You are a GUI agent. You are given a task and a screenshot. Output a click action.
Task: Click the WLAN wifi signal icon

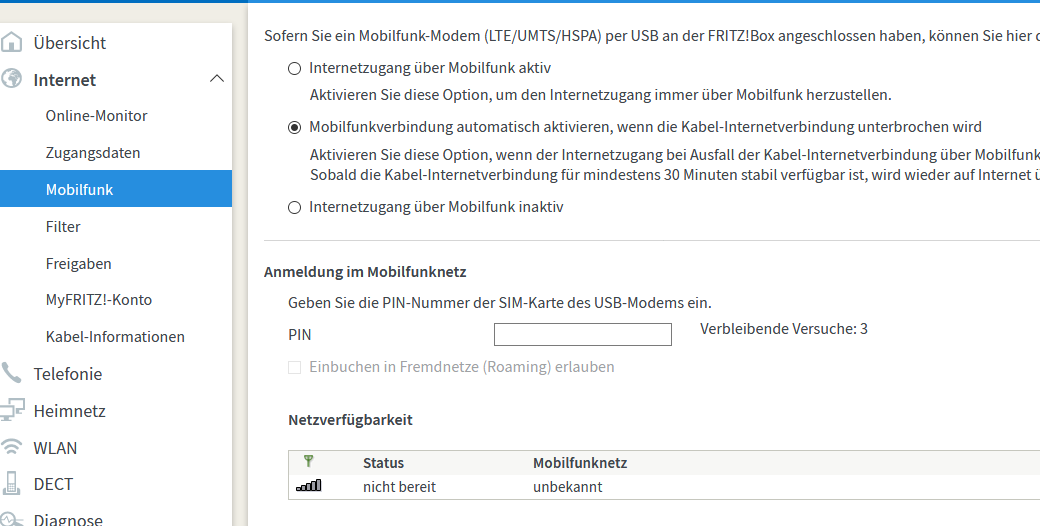coord(11,448)
